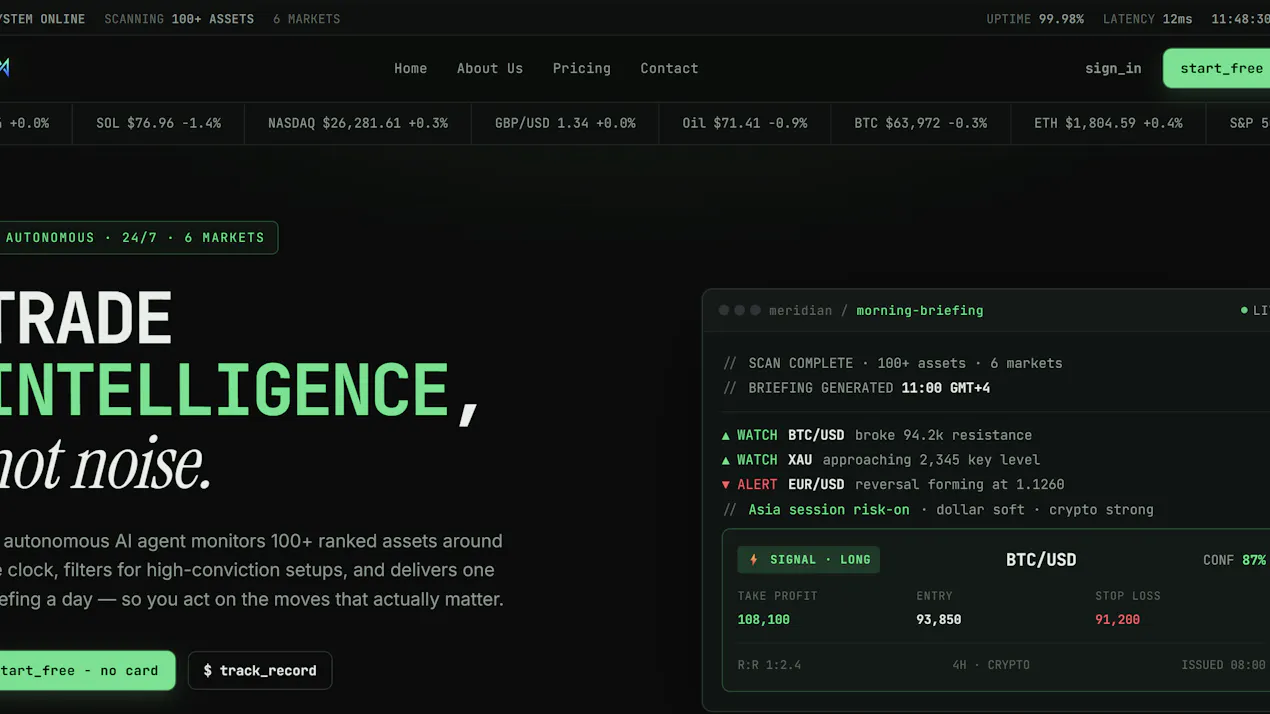Viewport: 1270px width, 714px height.
Task: Go to the Pricing page
Action: click(x=581, y=68)
